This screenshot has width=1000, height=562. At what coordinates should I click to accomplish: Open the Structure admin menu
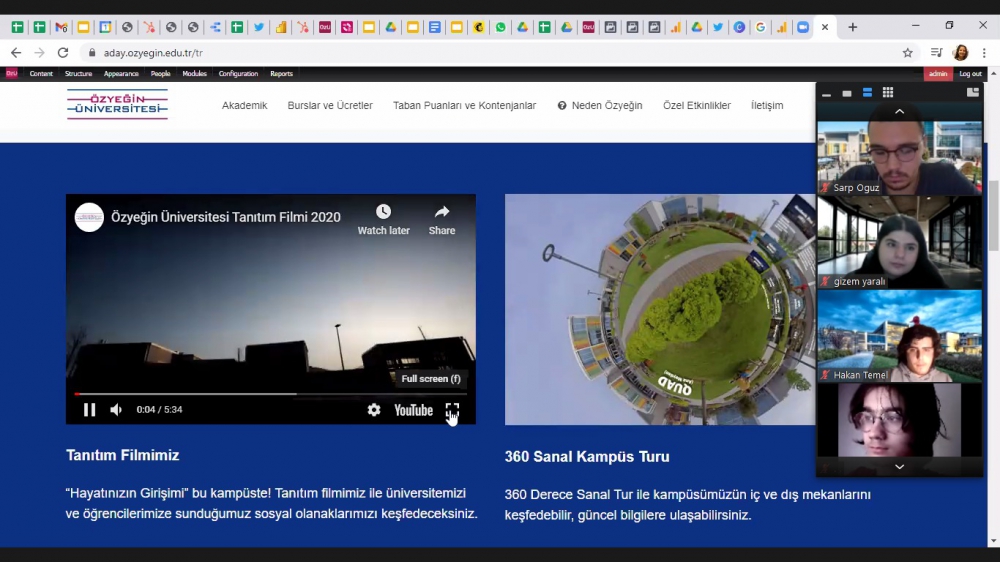point(78,74)
